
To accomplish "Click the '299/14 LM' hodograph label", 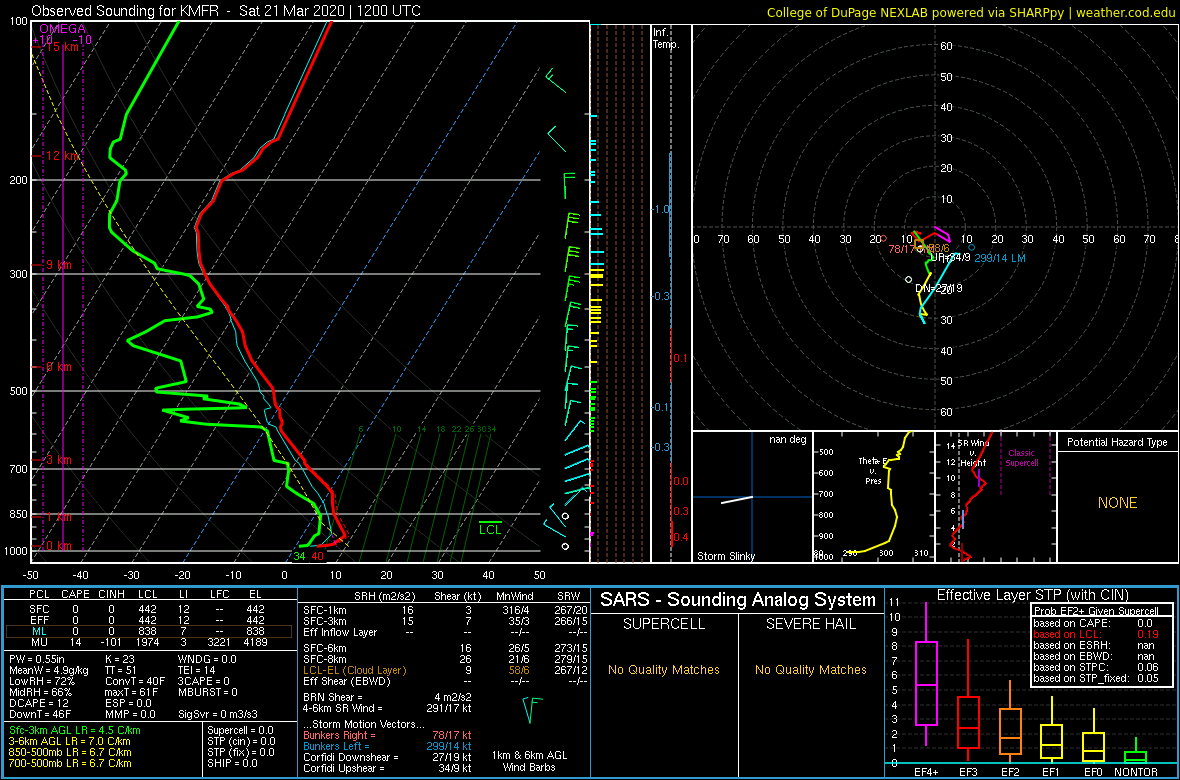I will tap(999, 258).
